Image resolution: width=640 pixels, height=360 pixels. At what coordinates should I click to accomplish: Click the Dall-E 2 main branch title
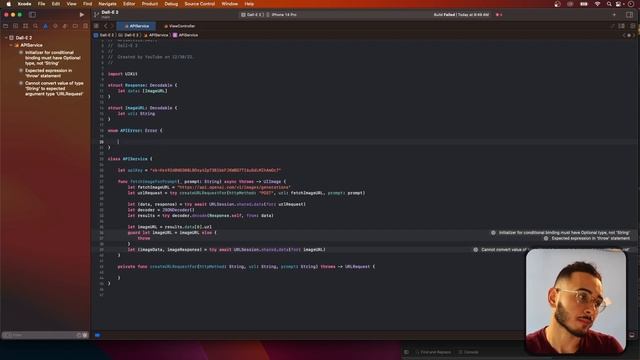click(110, 14)
